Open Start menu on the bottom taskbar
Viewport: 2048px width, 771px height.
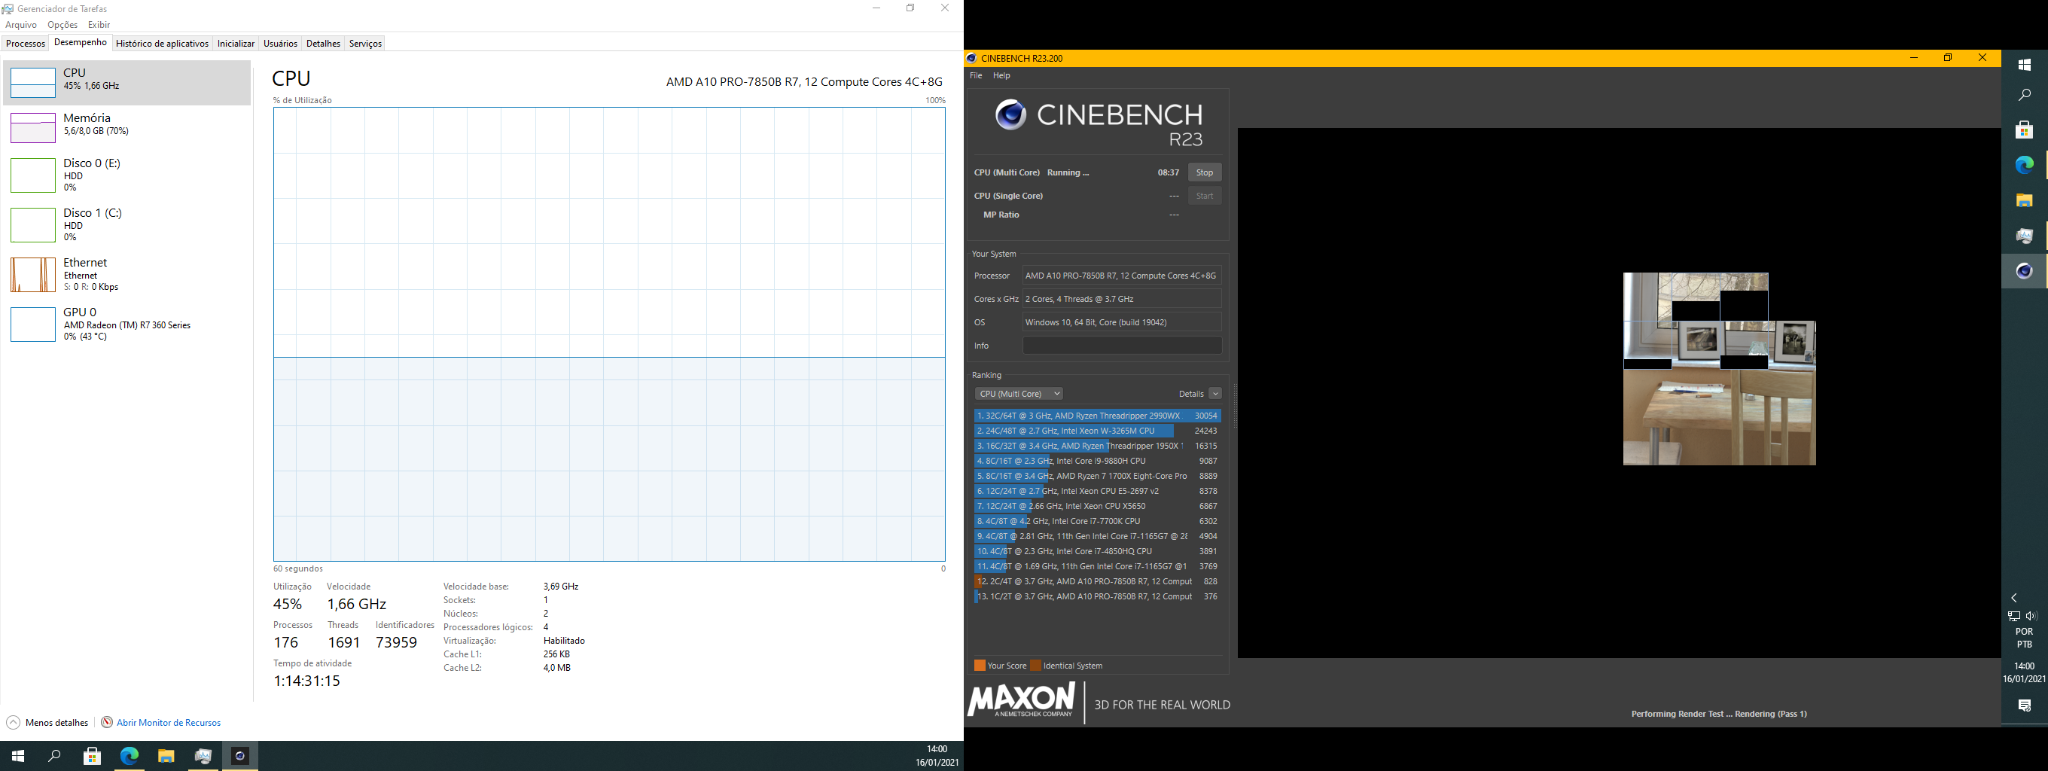17,756
